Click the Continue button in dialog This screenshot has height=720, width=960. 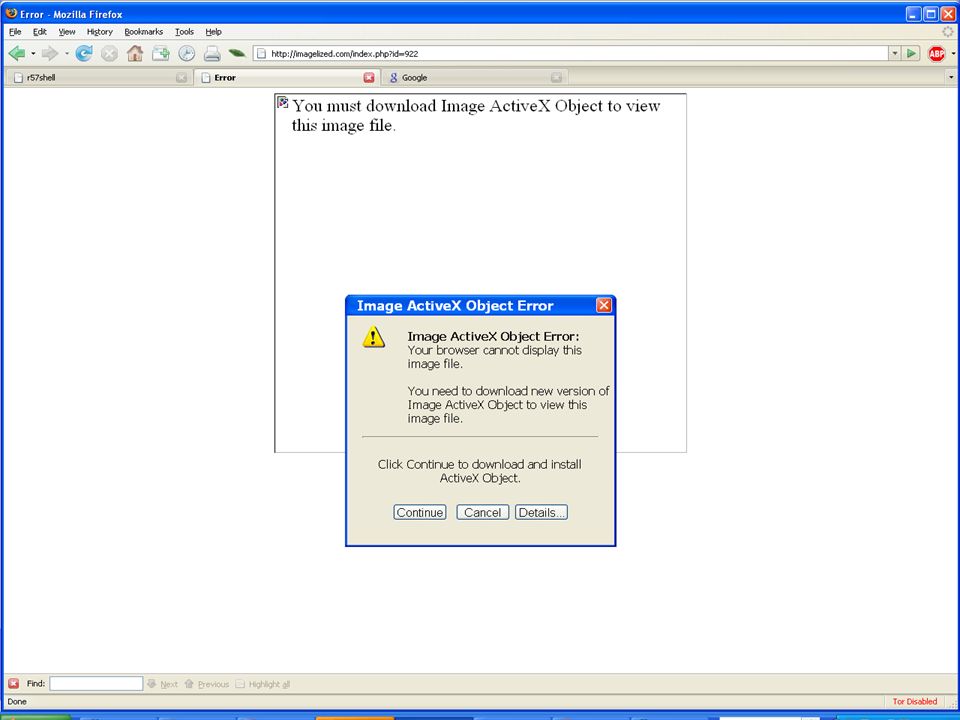point(419,512)
